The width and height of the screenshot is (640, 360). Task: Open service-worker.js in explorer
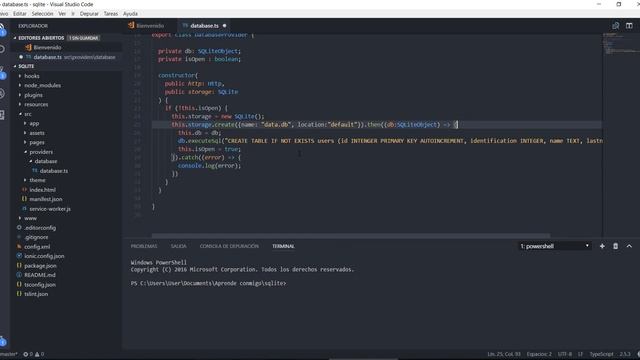point(50,209)
